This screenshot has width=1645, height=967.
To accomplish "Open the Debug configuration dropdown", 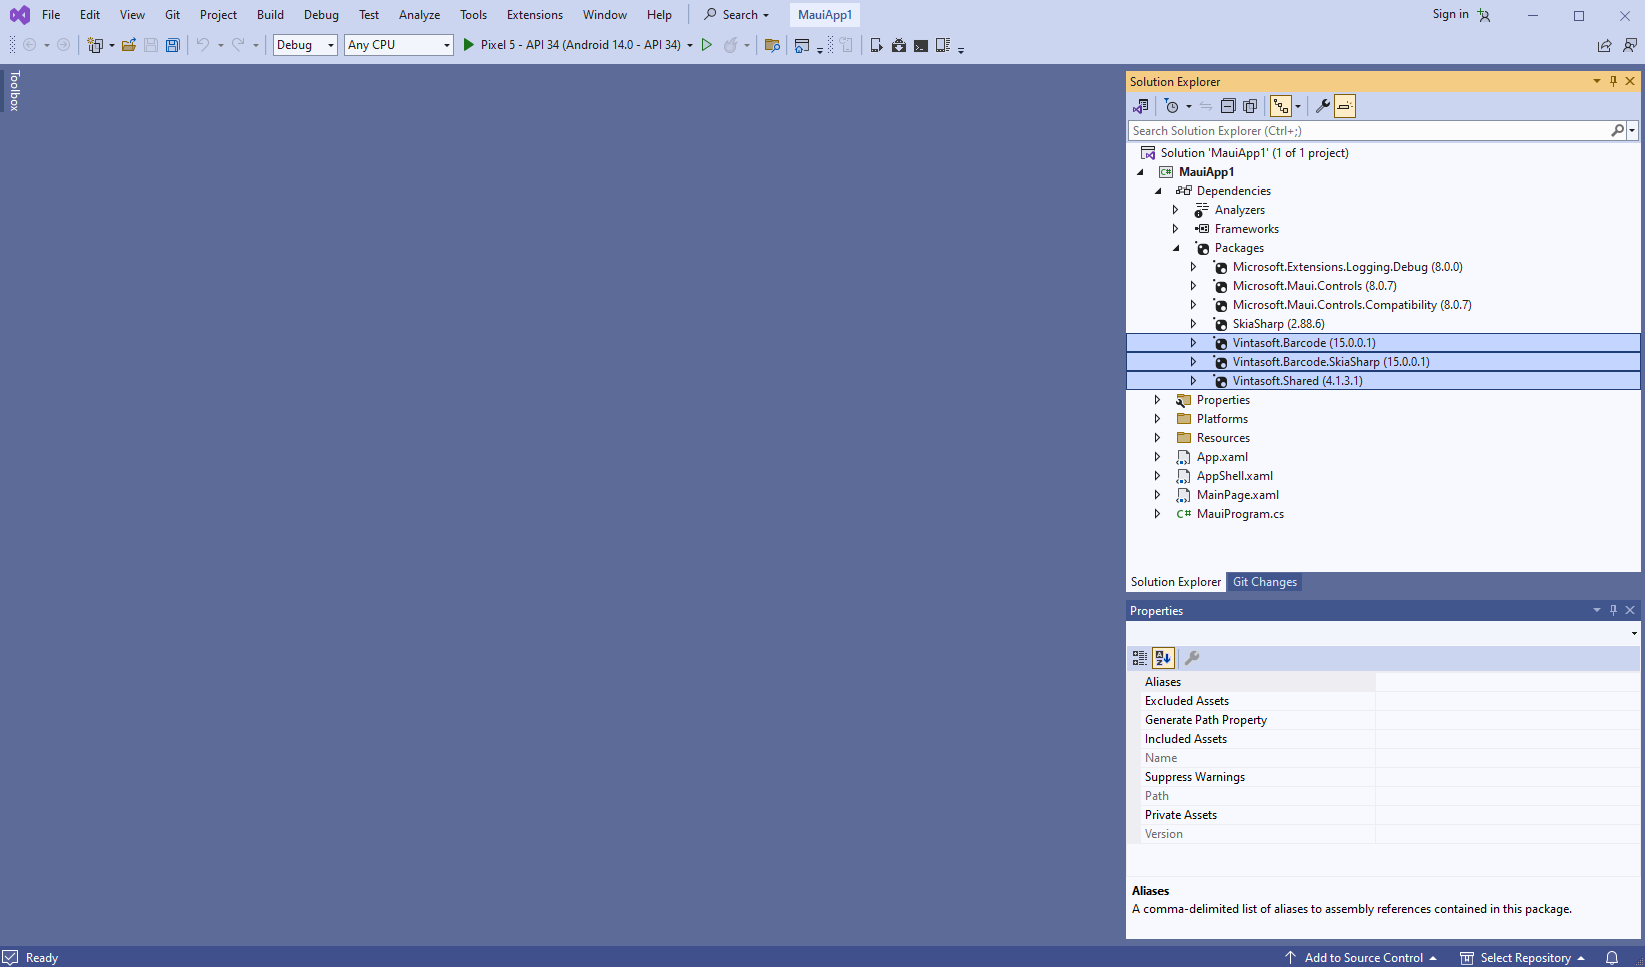I will [305, 45].
